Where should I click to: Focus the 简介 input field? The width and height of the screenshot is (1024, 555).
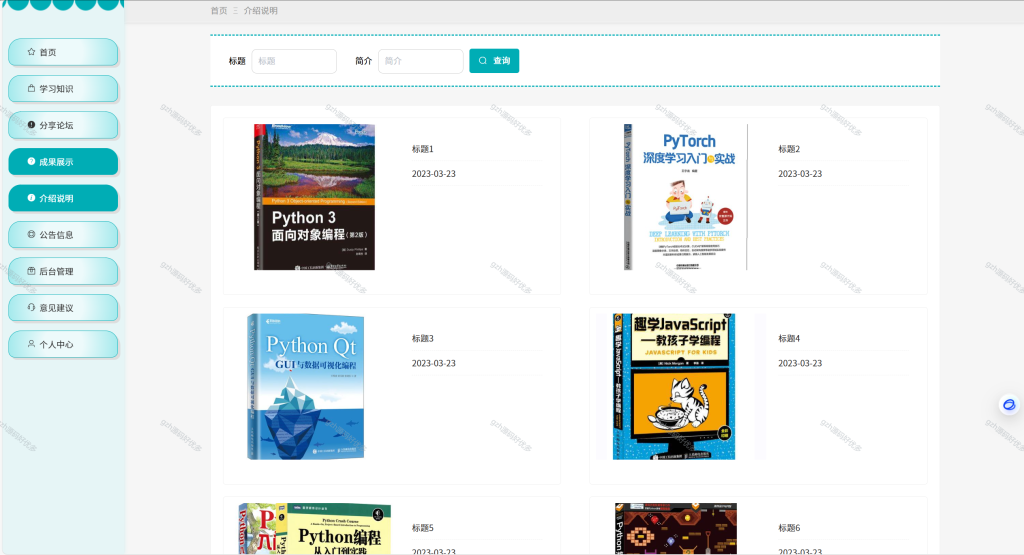tap(421, 61)
